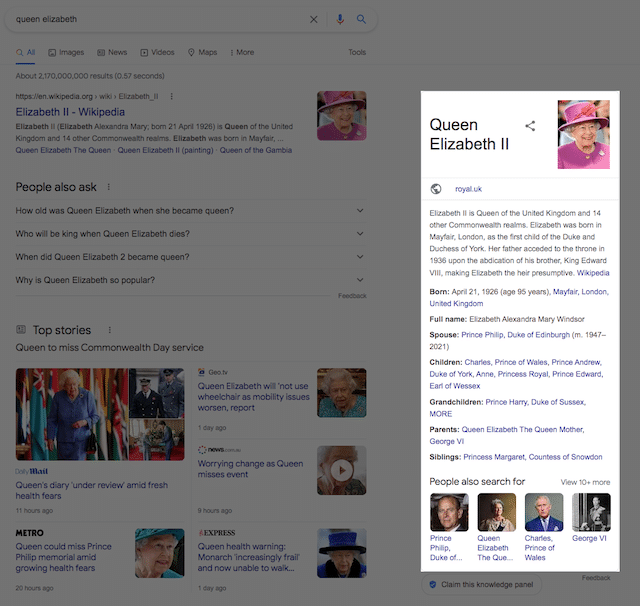Open Queen's diary 'under review' Daily Mail story
The height and width of the screenshot is (606, 640).
[x=91, y=491]
